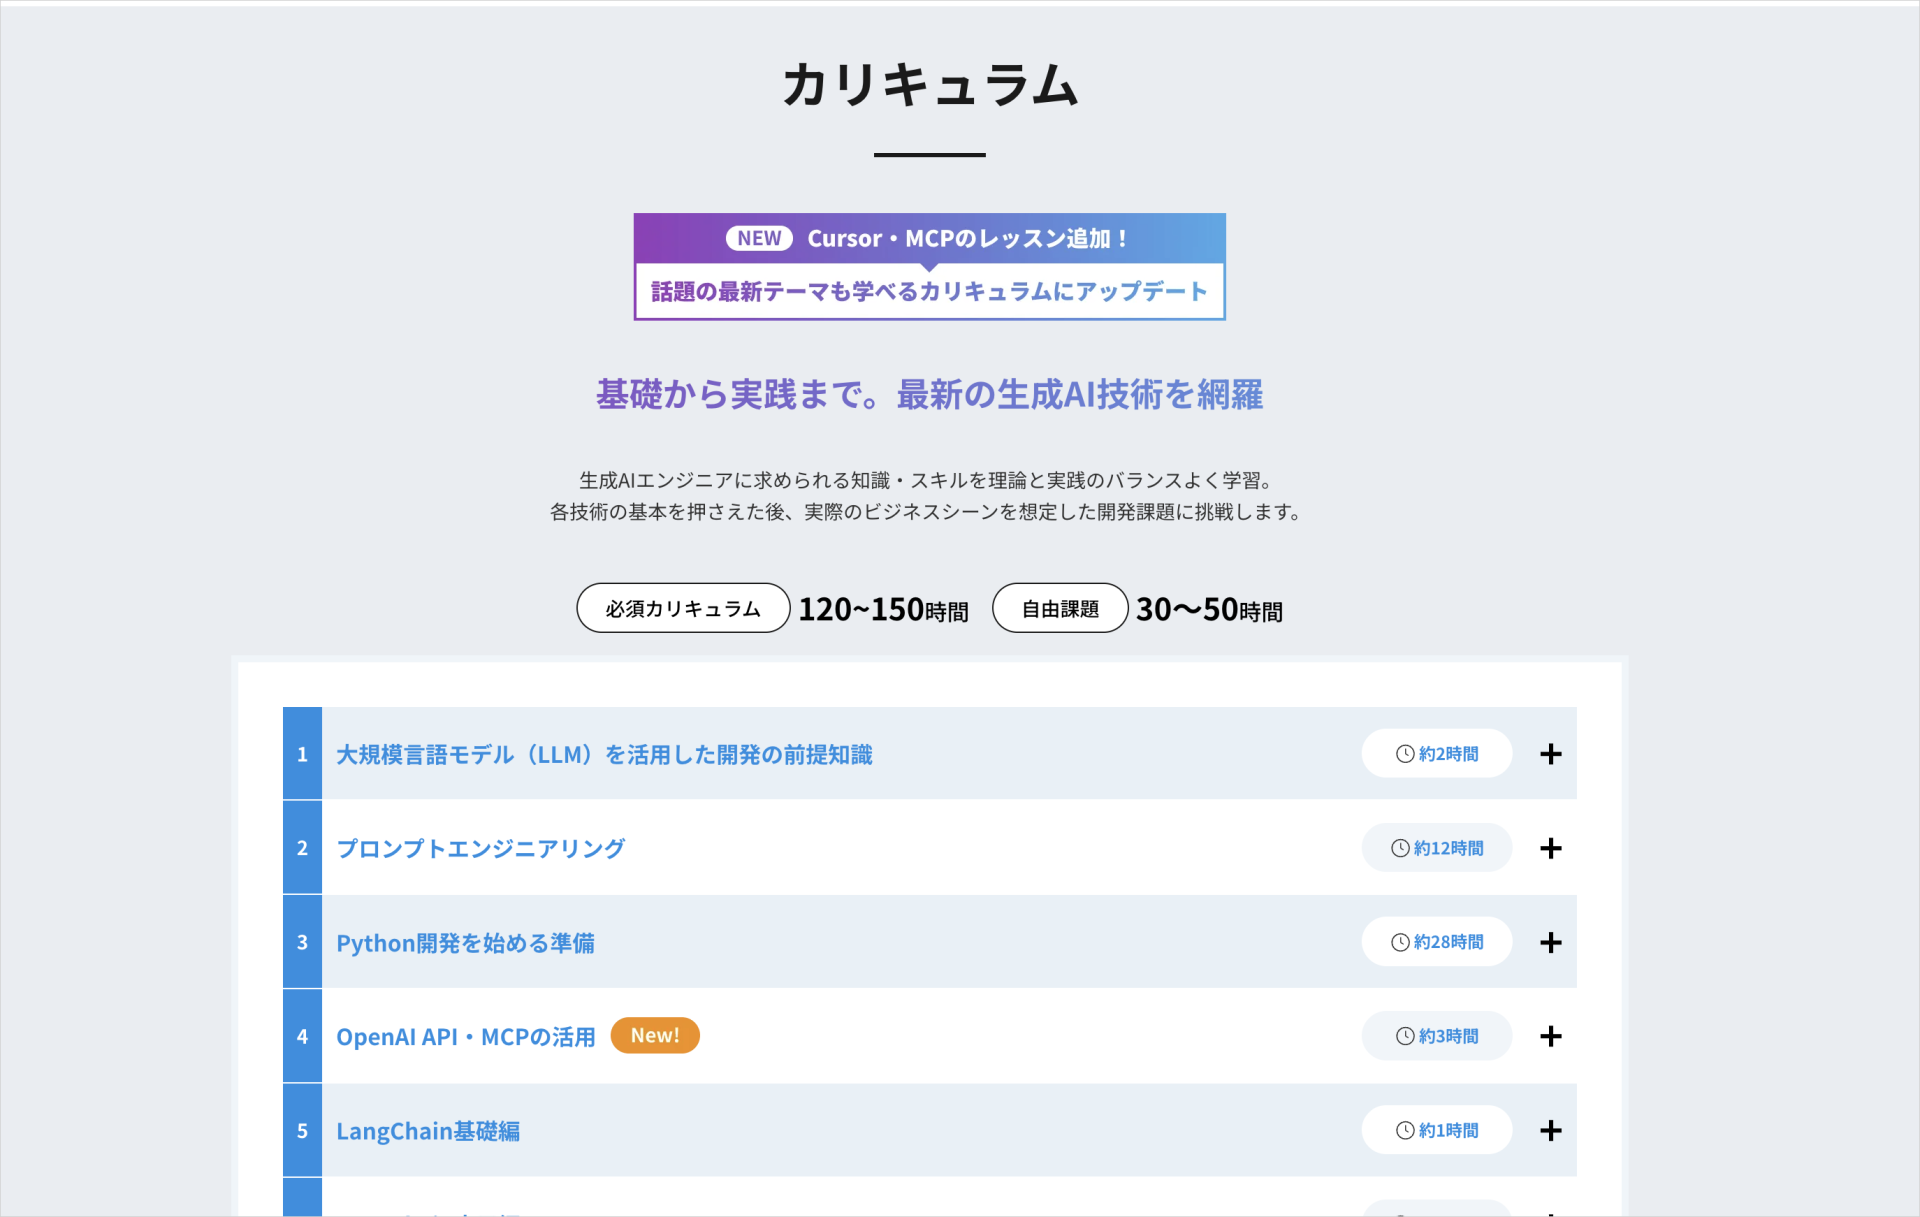The width and height of the screenshot is (1920, 1217).
Task: Click the number 3 row marker
Action: click(x=302, y=942)
